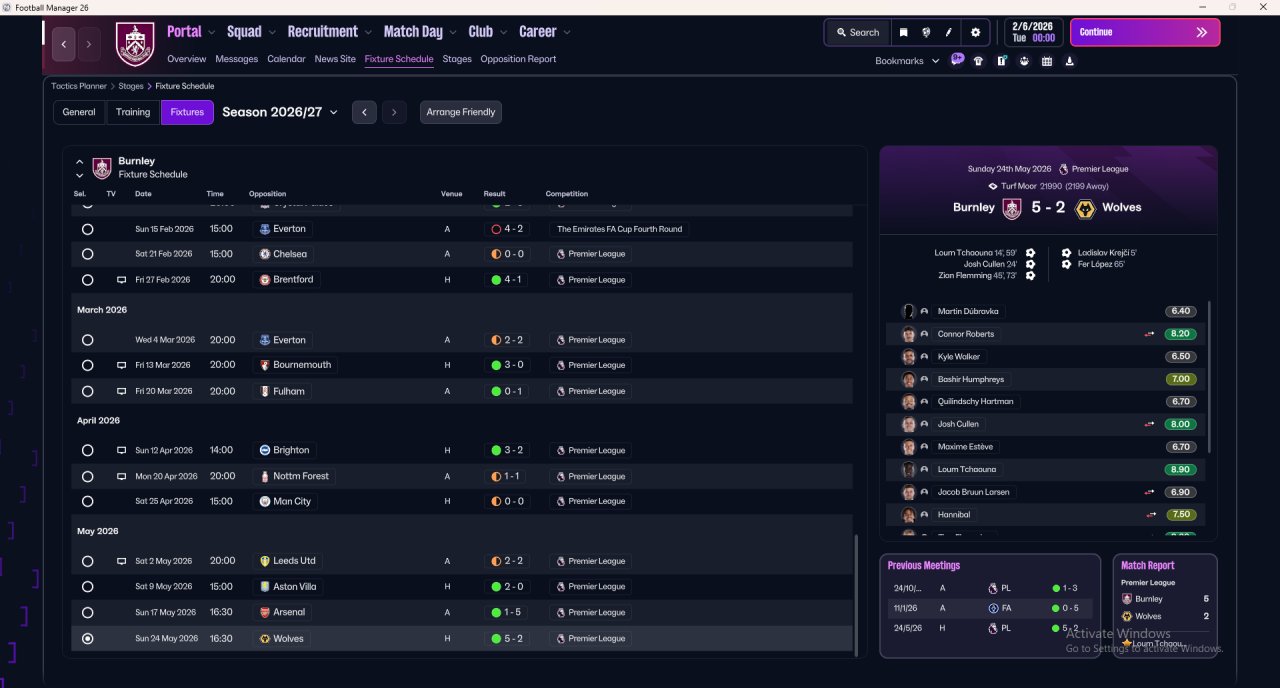The image size is (1280, 688).
Task: Click the Premier League icon on the Aston Villa row
Action: pos(561,587)
